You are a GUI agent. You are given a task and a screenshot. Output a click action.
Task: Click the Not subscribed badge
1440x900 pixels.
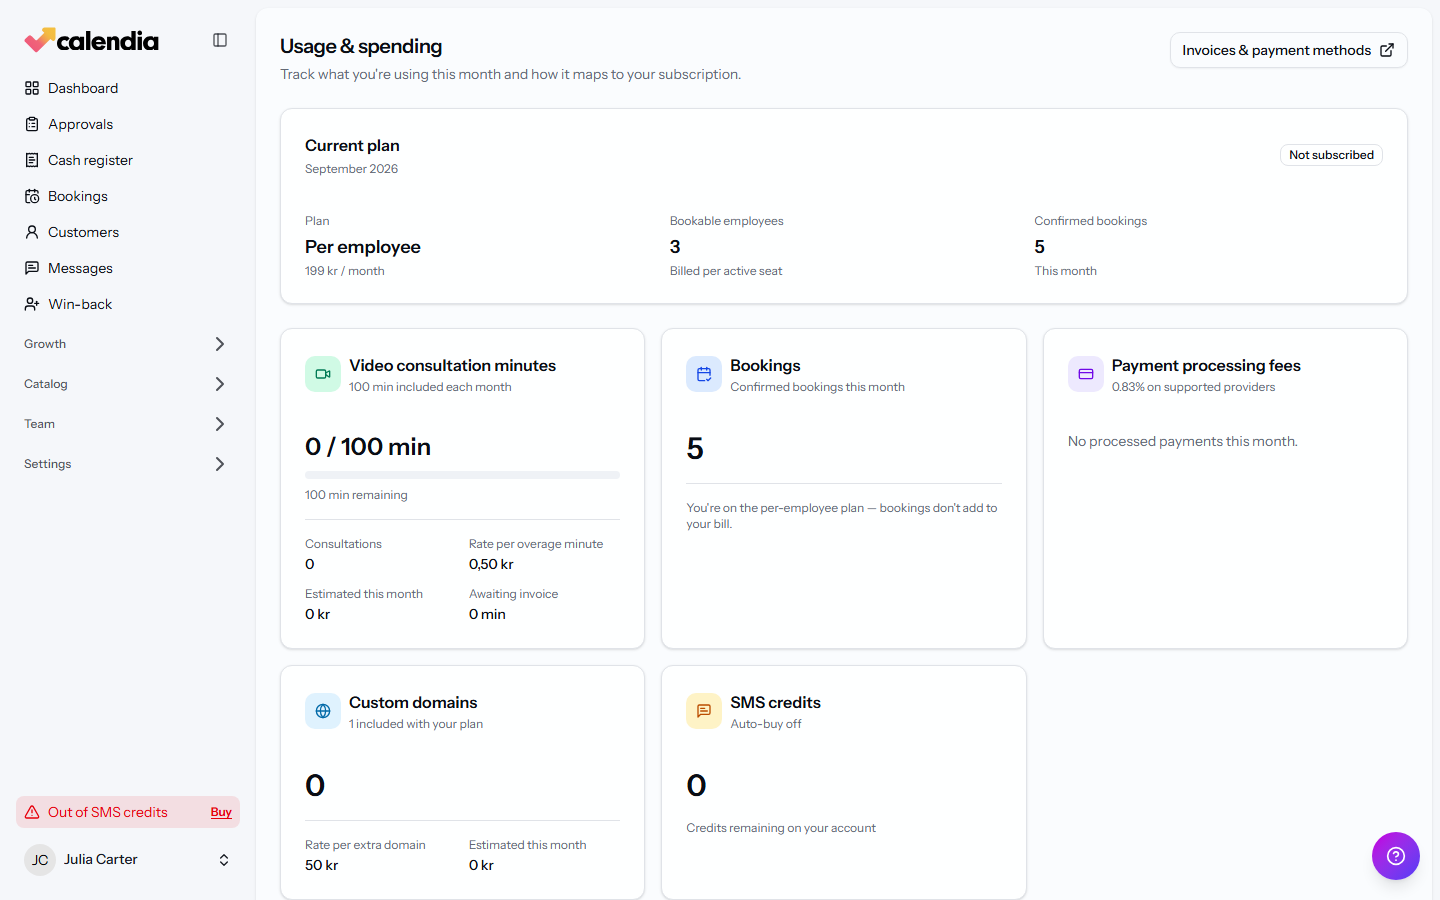click(1331, 155)
